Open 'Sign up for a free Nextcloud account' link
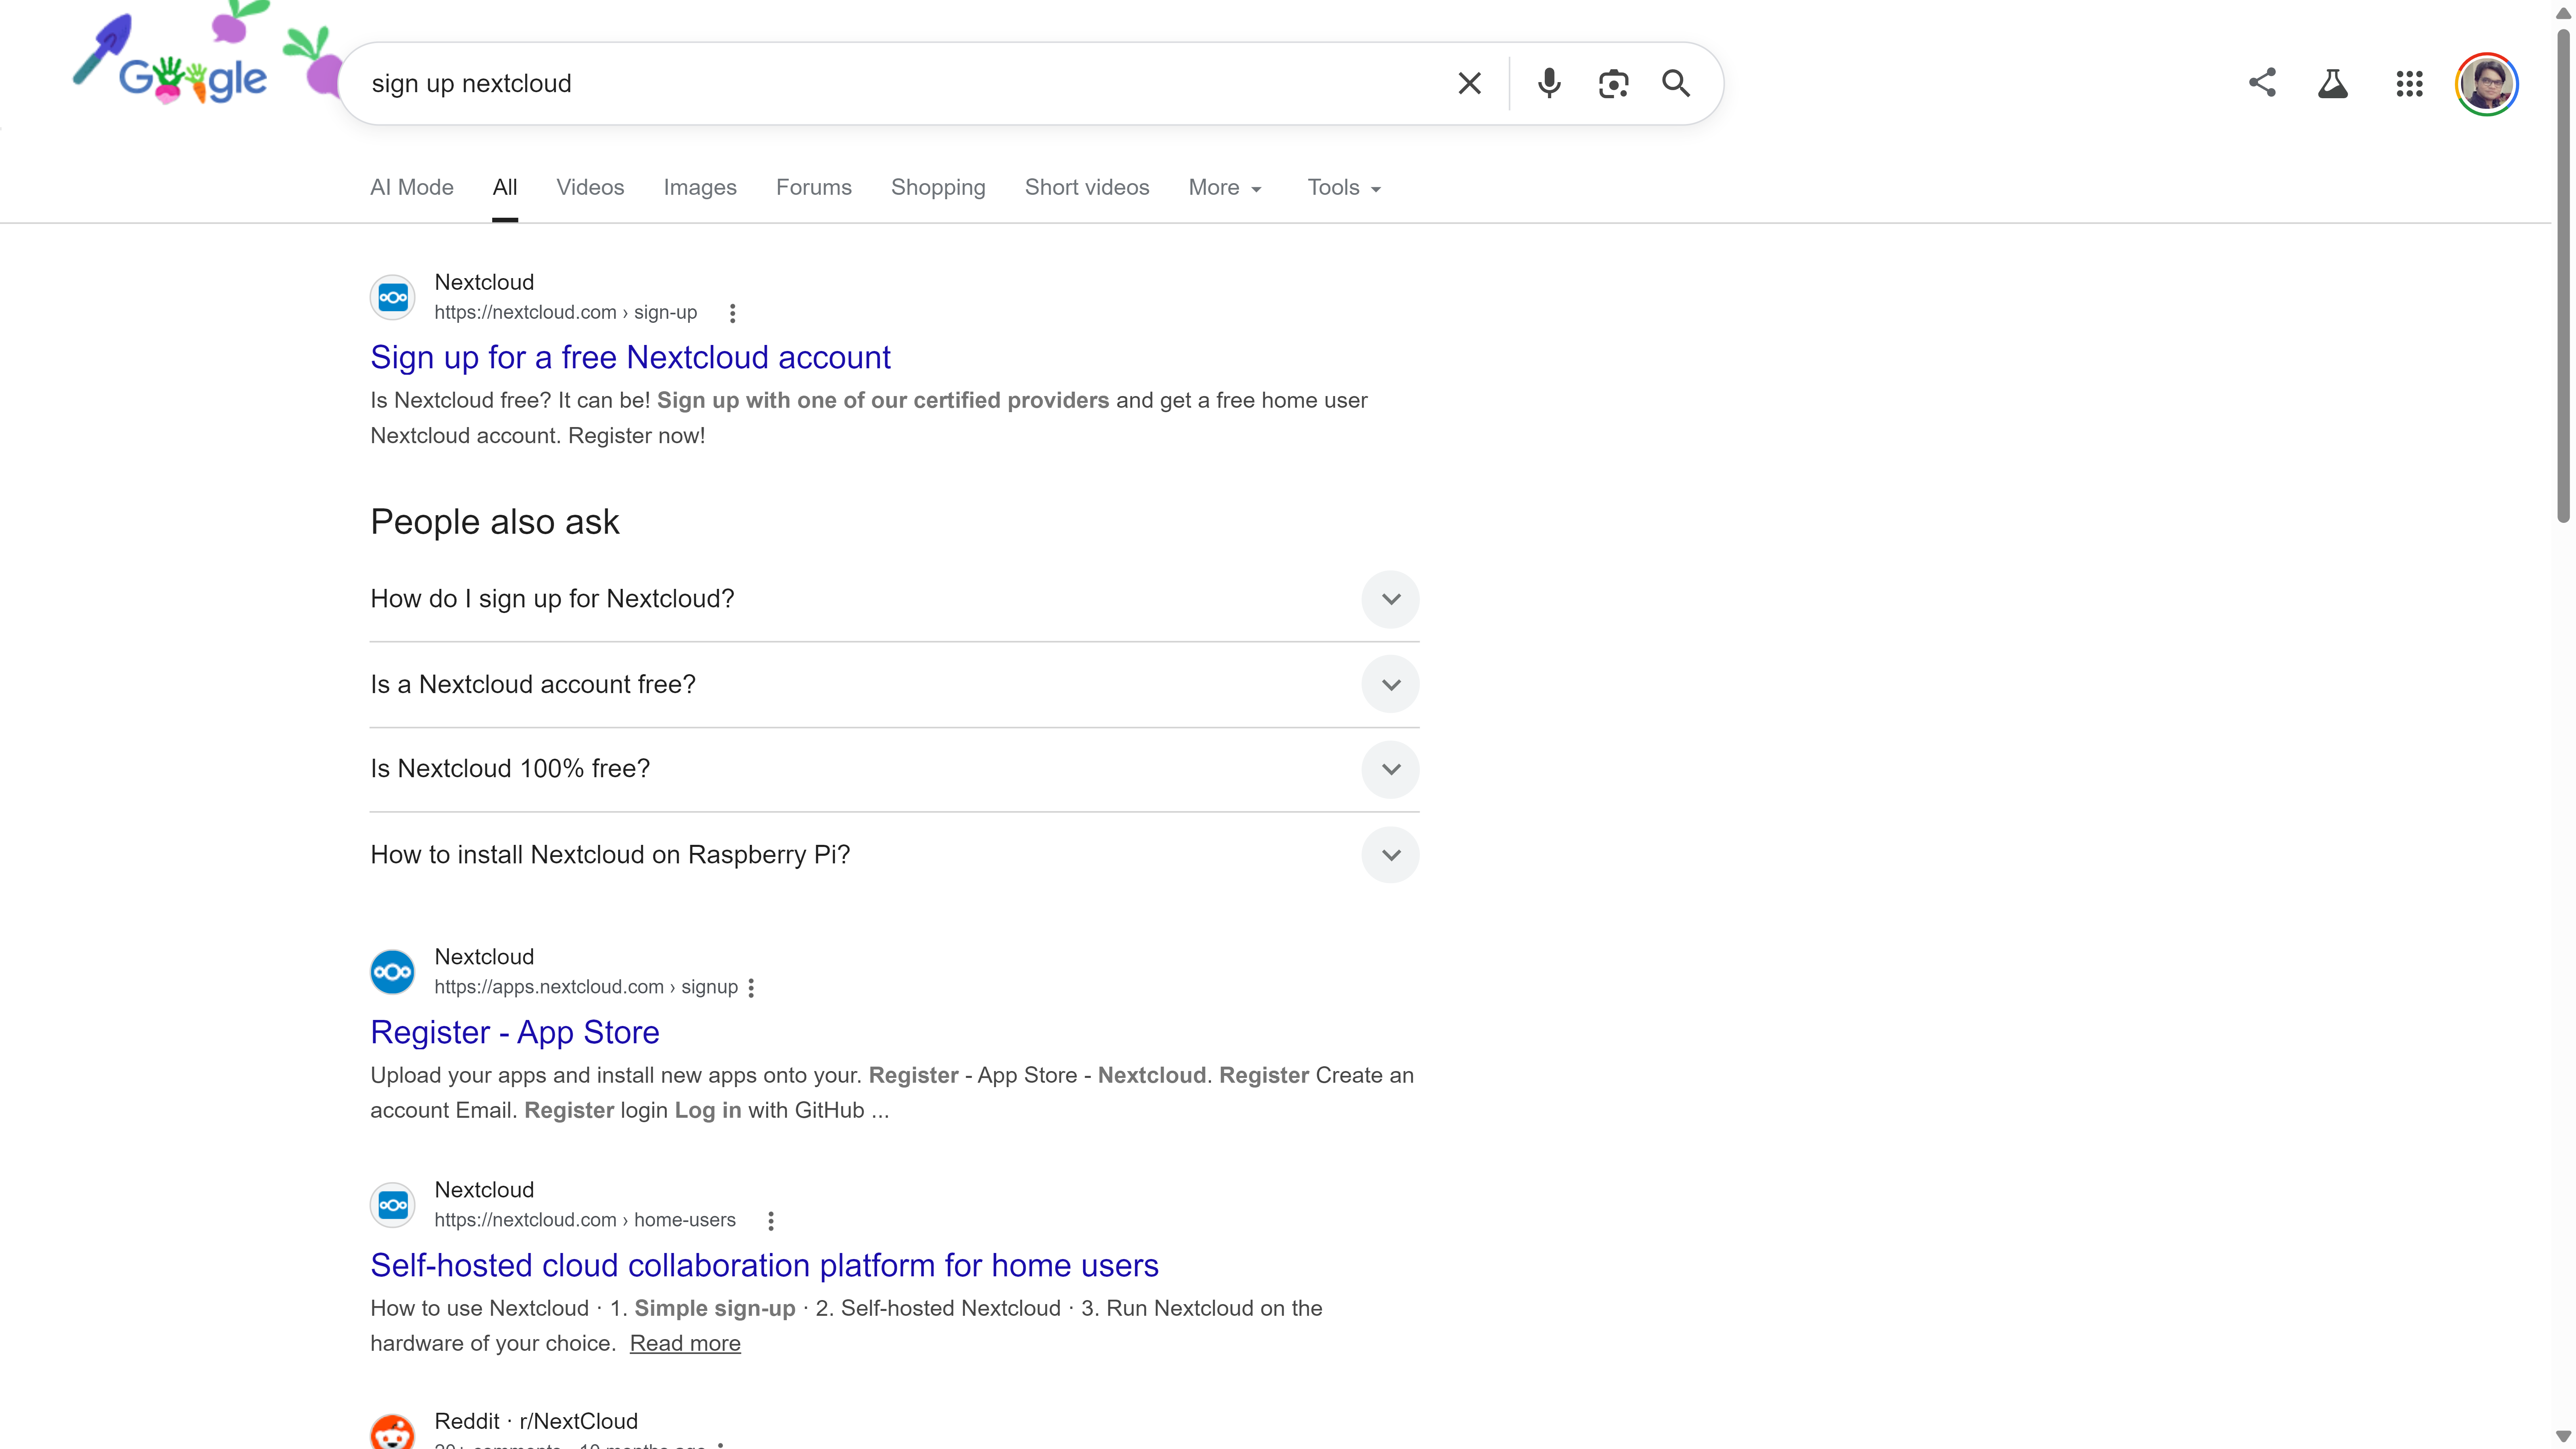Screen dimensions: 2576x1449 coord(630,358)
